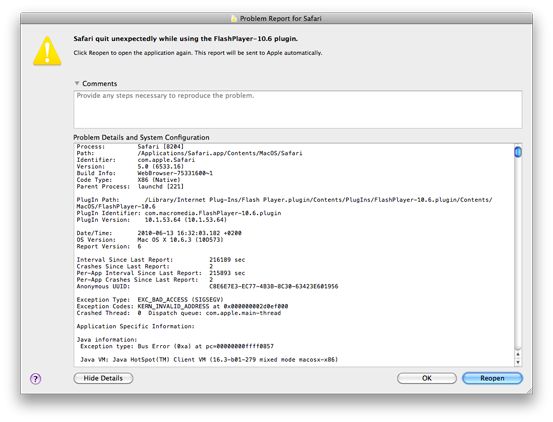This screenshot has width=553, height=422.
Task: Click the 'Exception type: Bus Error' line
Action: click(177, 347)
